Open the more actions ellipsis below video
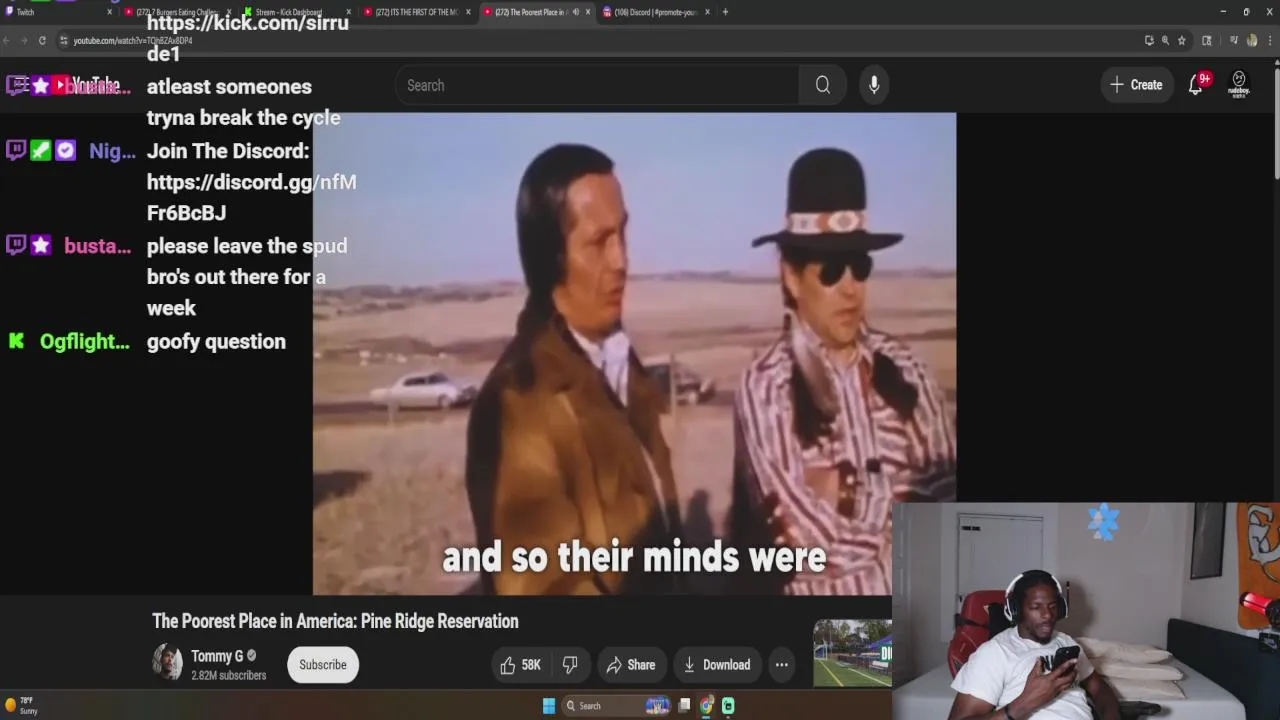Image resolution: width=1280 pixels, height=720 pixels. tap(782, 665)
